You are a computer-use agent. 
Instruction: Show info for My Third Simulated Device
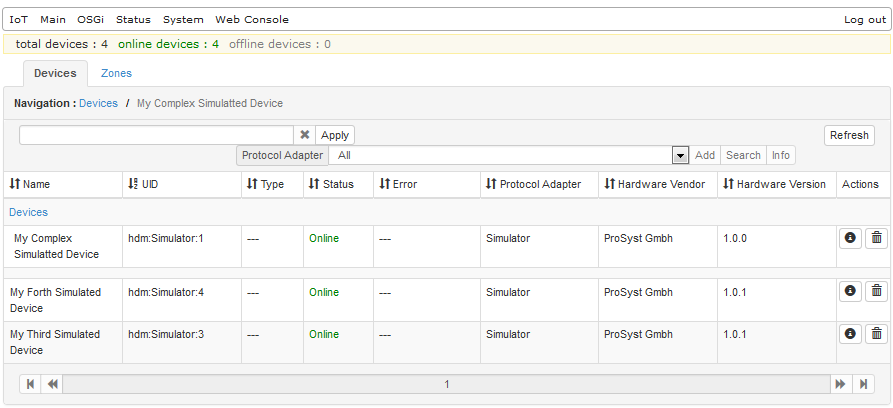point(850,333)
